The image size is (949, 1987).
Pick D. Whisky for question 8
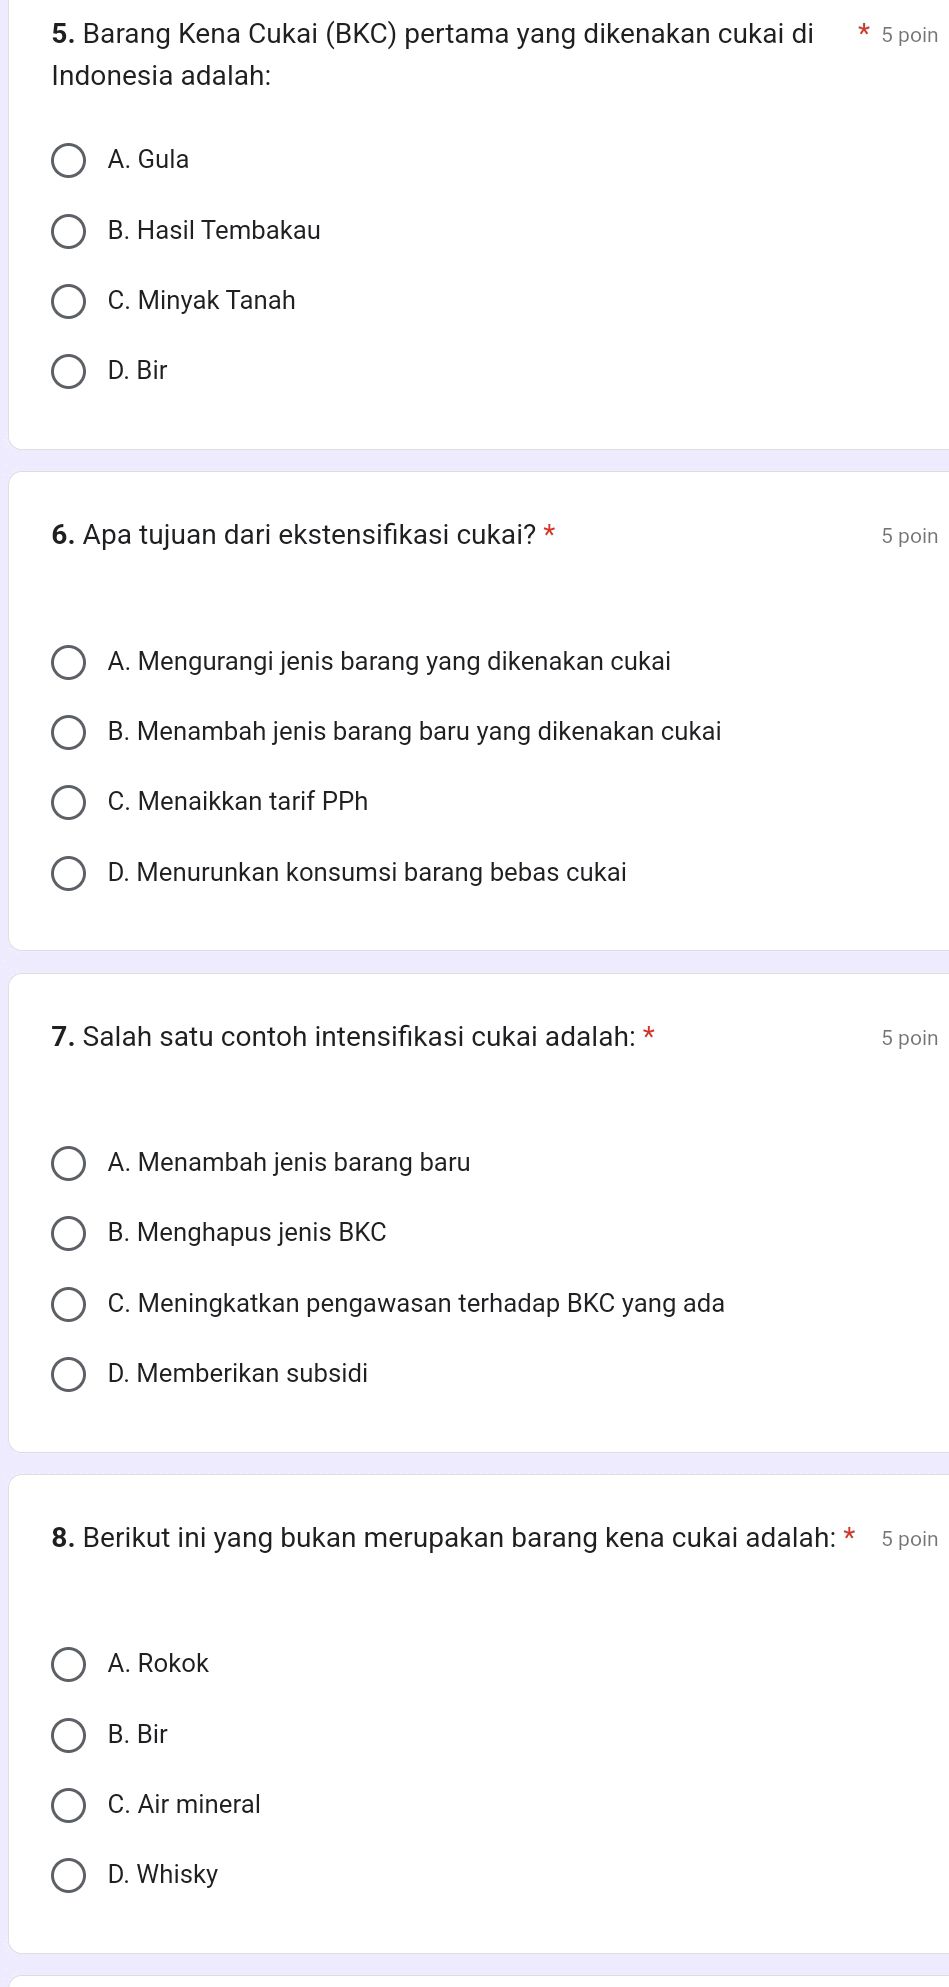click(x=69, y=1874)
